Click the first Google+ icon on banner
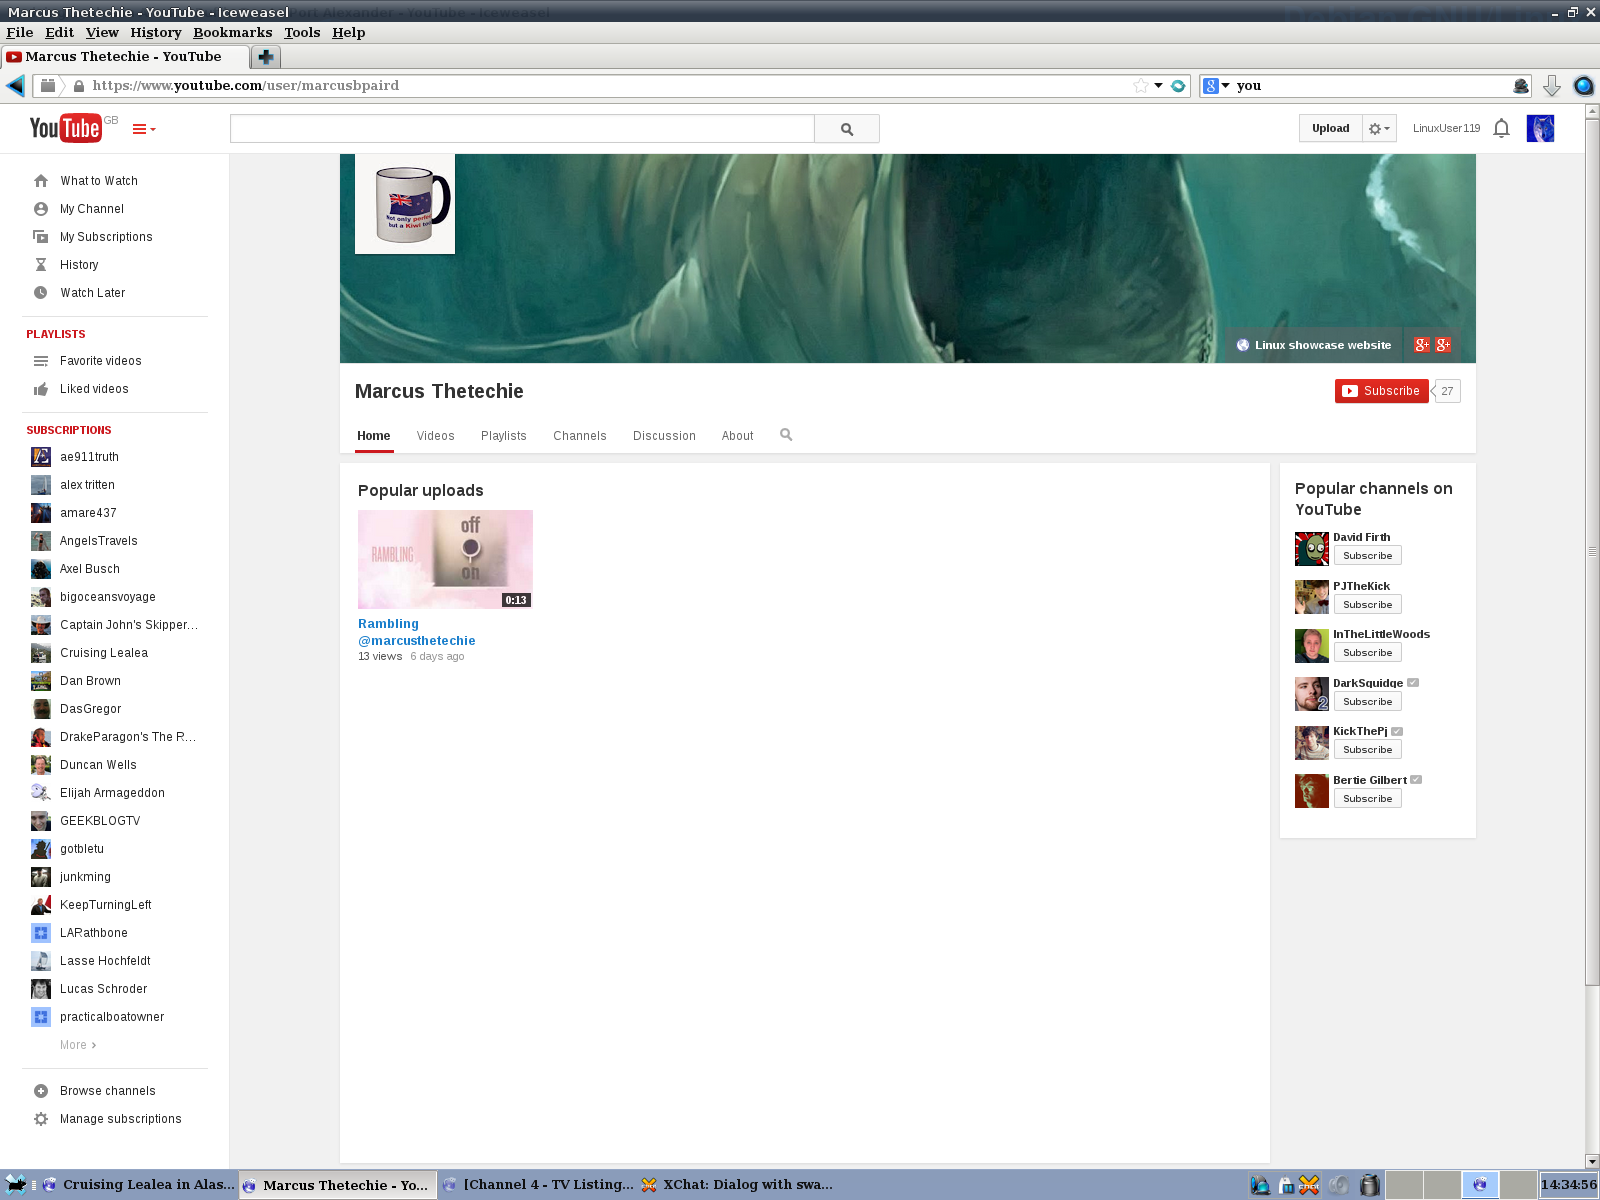The height and width of the screenshot is (1200, 1600). pos(1422,345)
